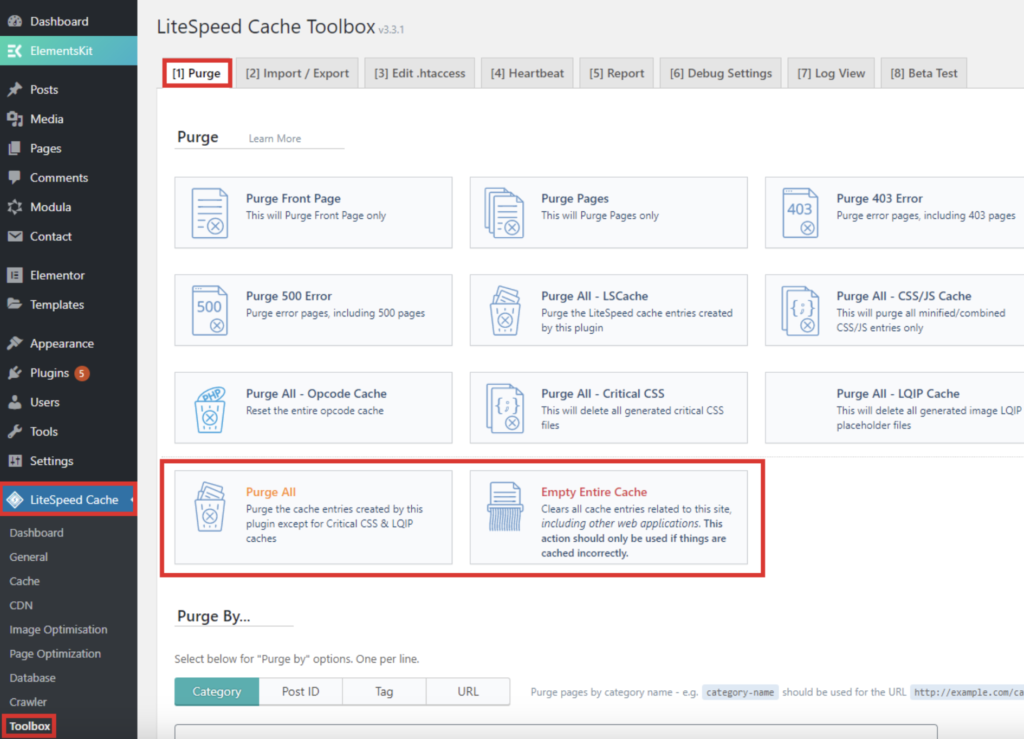The image size is (1024, 739).
Task: Open the Cache submenu item
Action: coord(25,581)
